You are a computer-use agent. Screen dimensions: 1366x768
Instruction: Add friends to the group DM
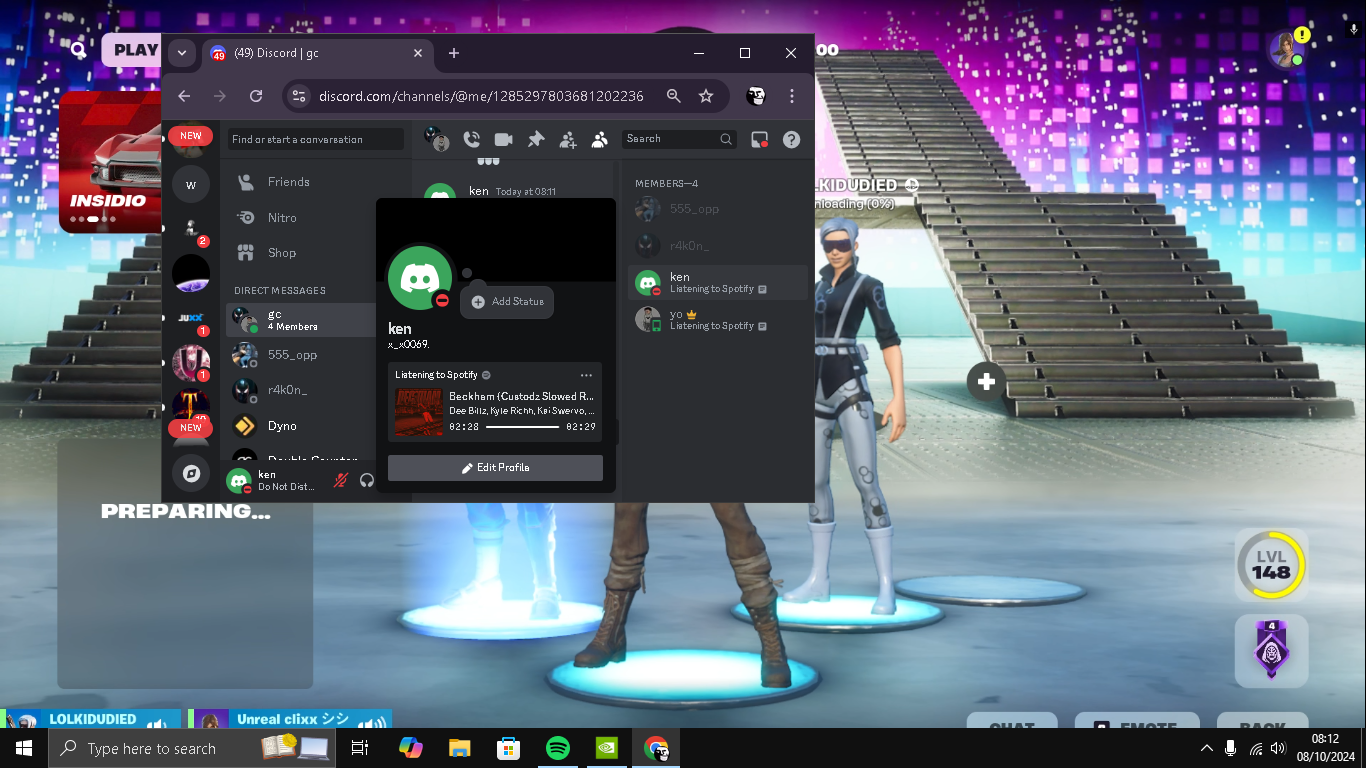coord(568,140)
